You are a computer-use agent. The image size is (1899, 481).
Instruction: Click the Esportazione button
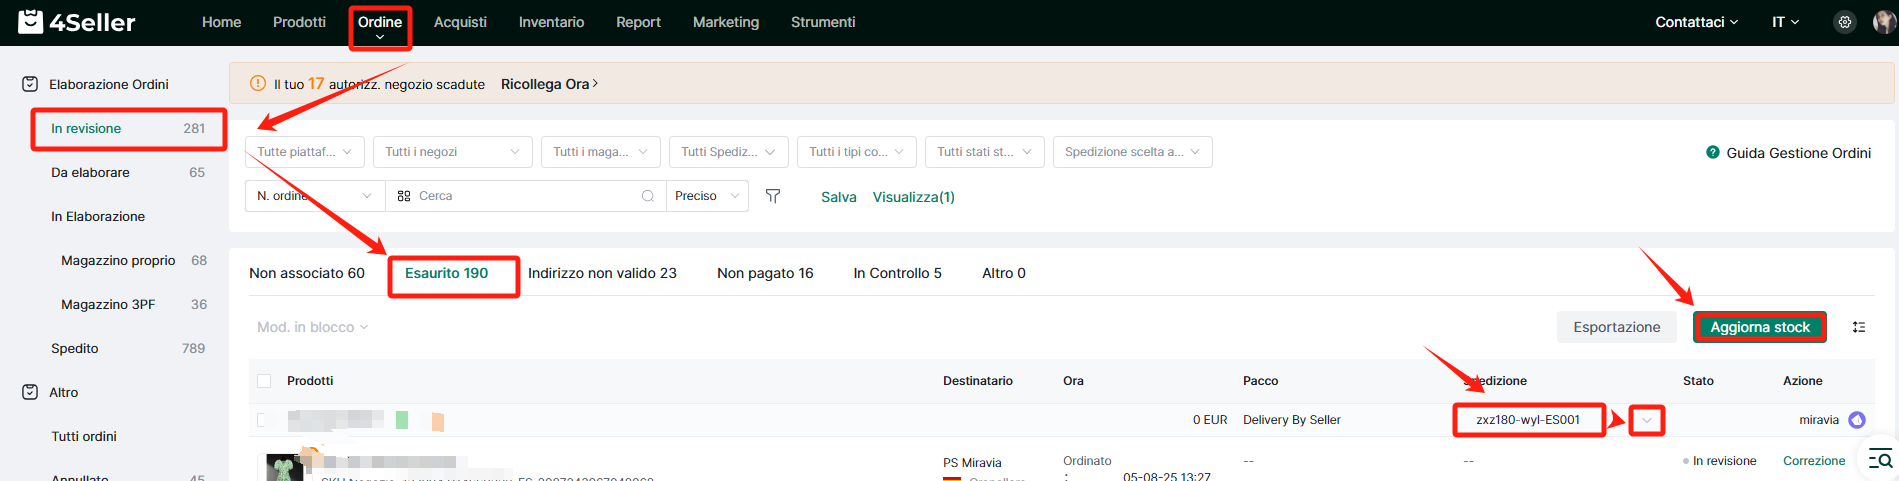coord(1617,327)
